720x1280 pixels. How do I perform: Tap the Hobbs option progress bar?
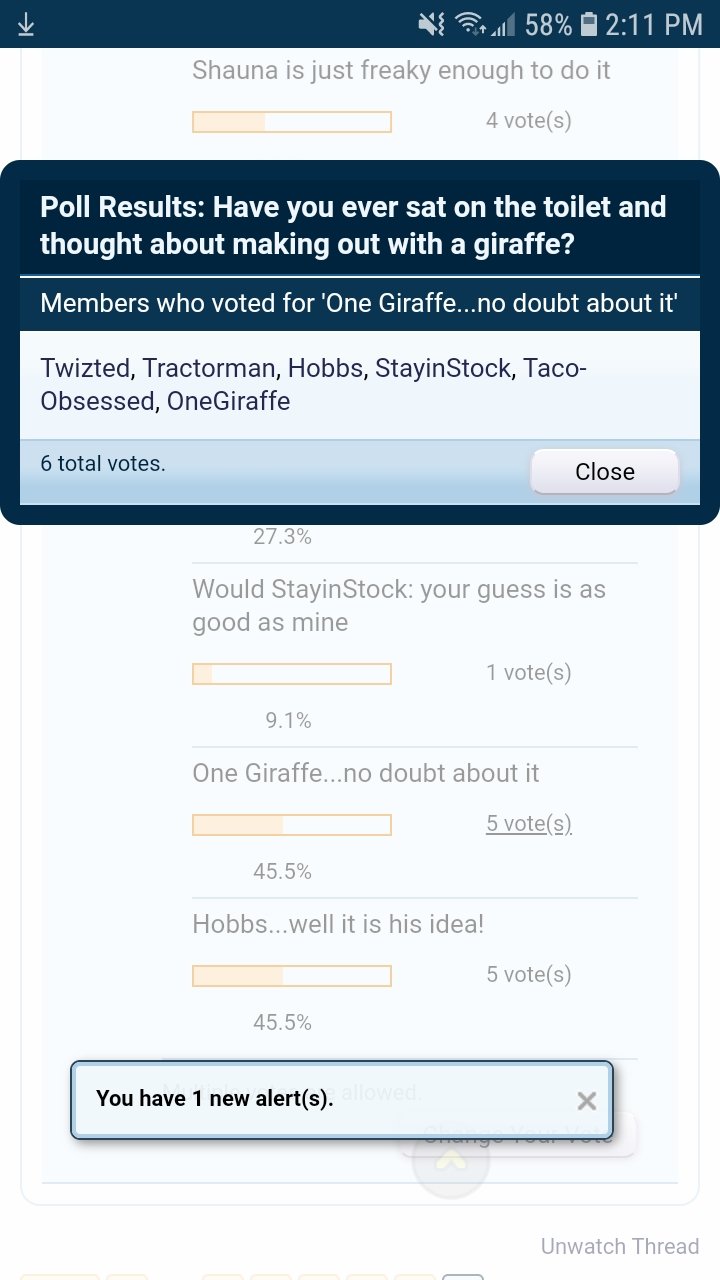pos(292,975)
